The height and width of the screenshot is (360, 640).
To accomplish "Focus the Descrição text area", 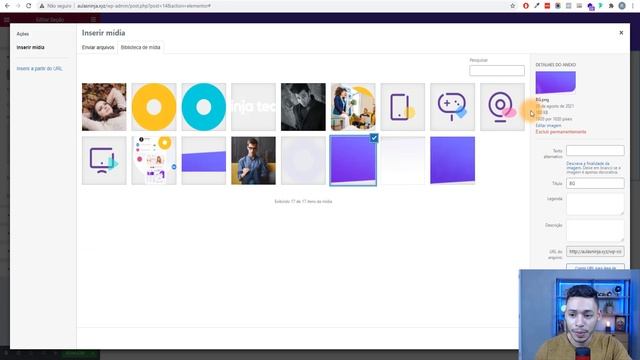I will point(595,231).
